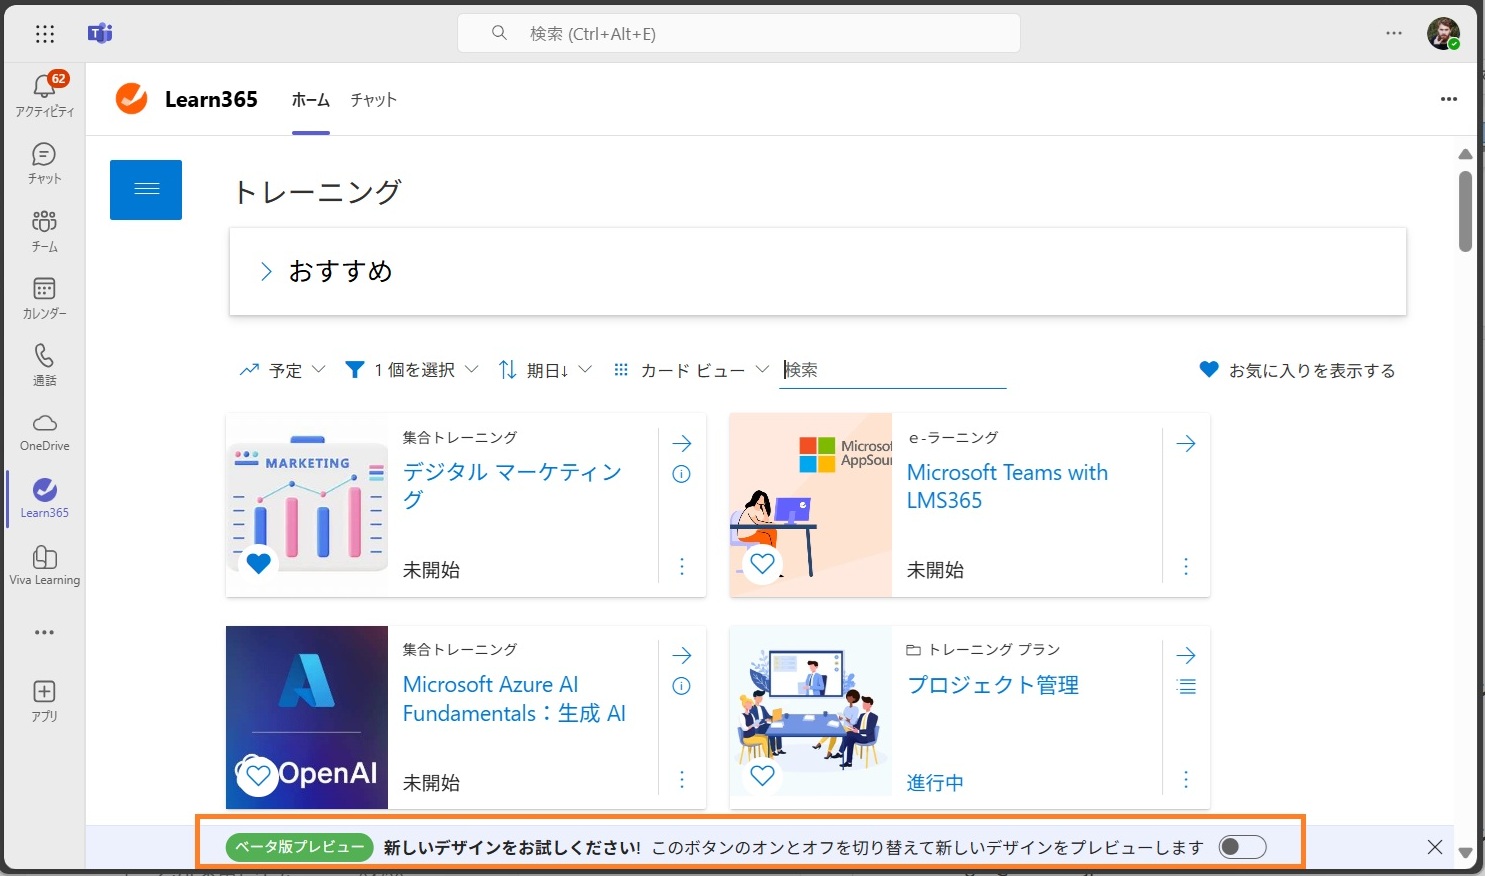Open more options for プロジェクト管理
The image size is (1485, 876).
(1186, 779)
